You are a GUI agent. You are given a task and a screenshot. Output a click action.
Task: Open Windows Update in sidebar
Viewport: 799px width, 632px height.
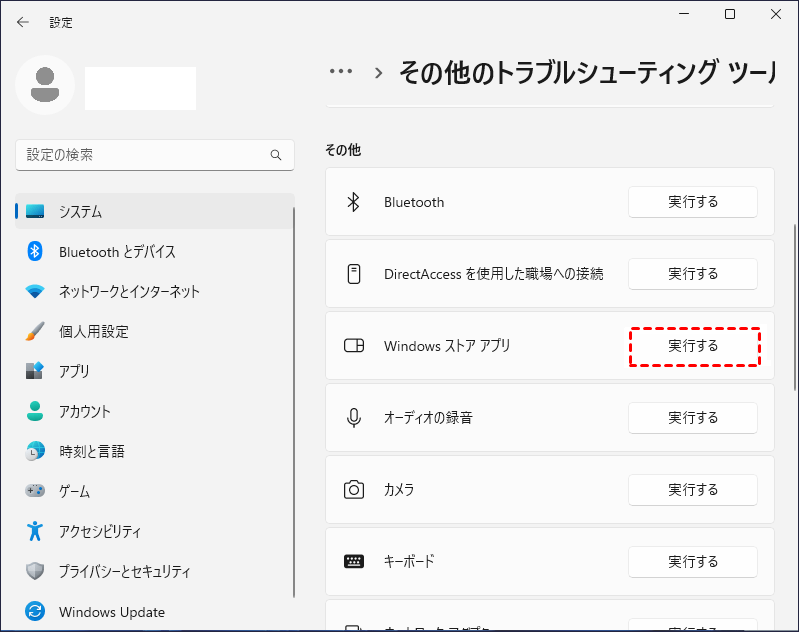pos(111,612)
